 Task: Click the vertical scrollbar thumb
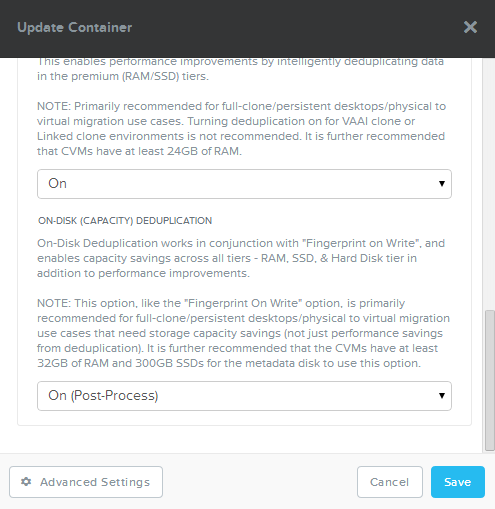(x=489, y=380)
